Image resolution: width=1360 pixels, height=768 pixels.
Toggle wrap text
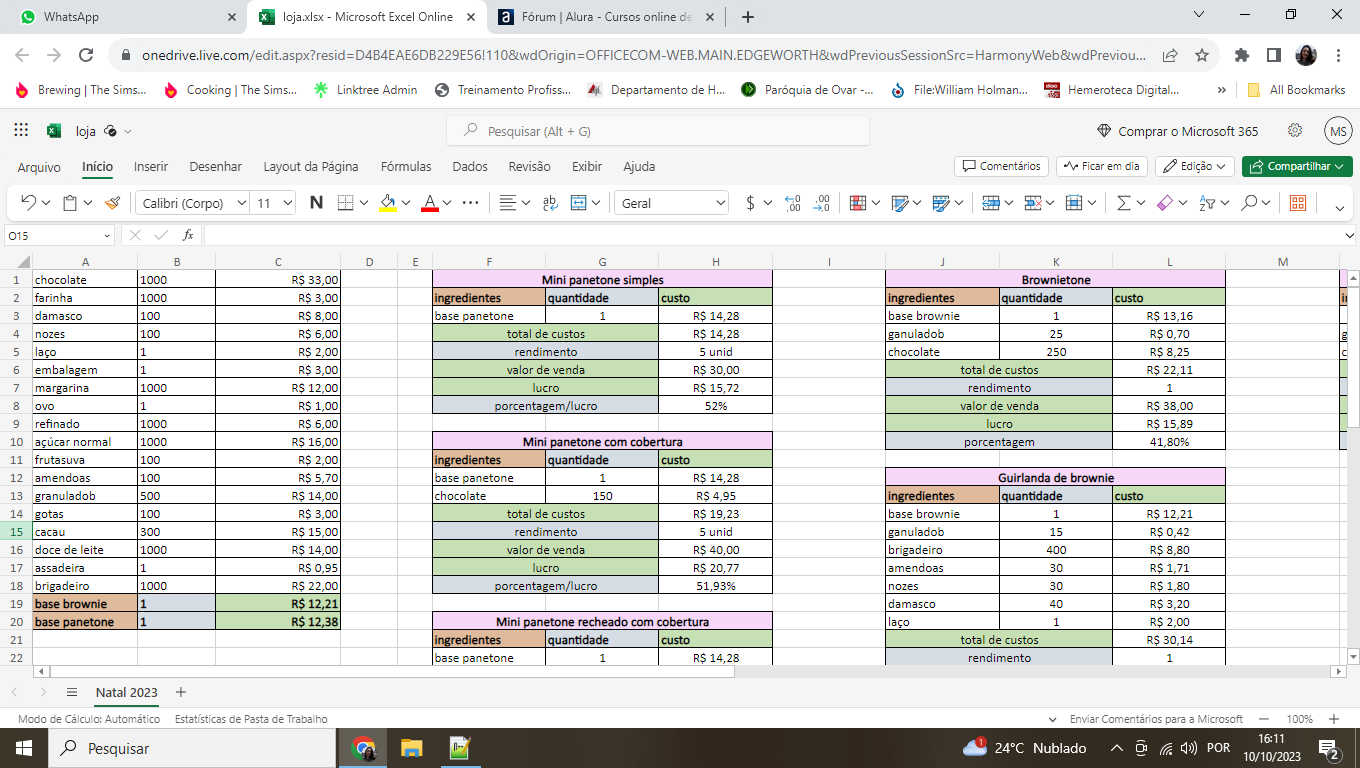point(550,203)
